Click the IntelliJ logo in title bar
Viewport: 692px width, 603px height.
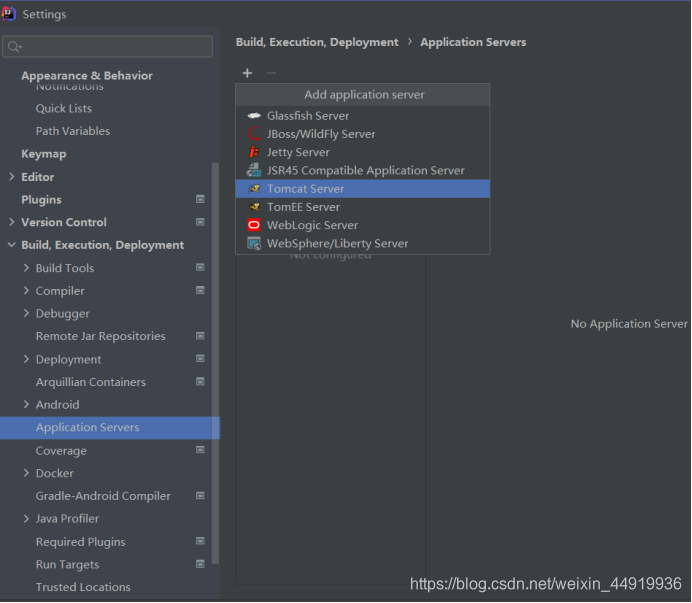click(8, 14)
